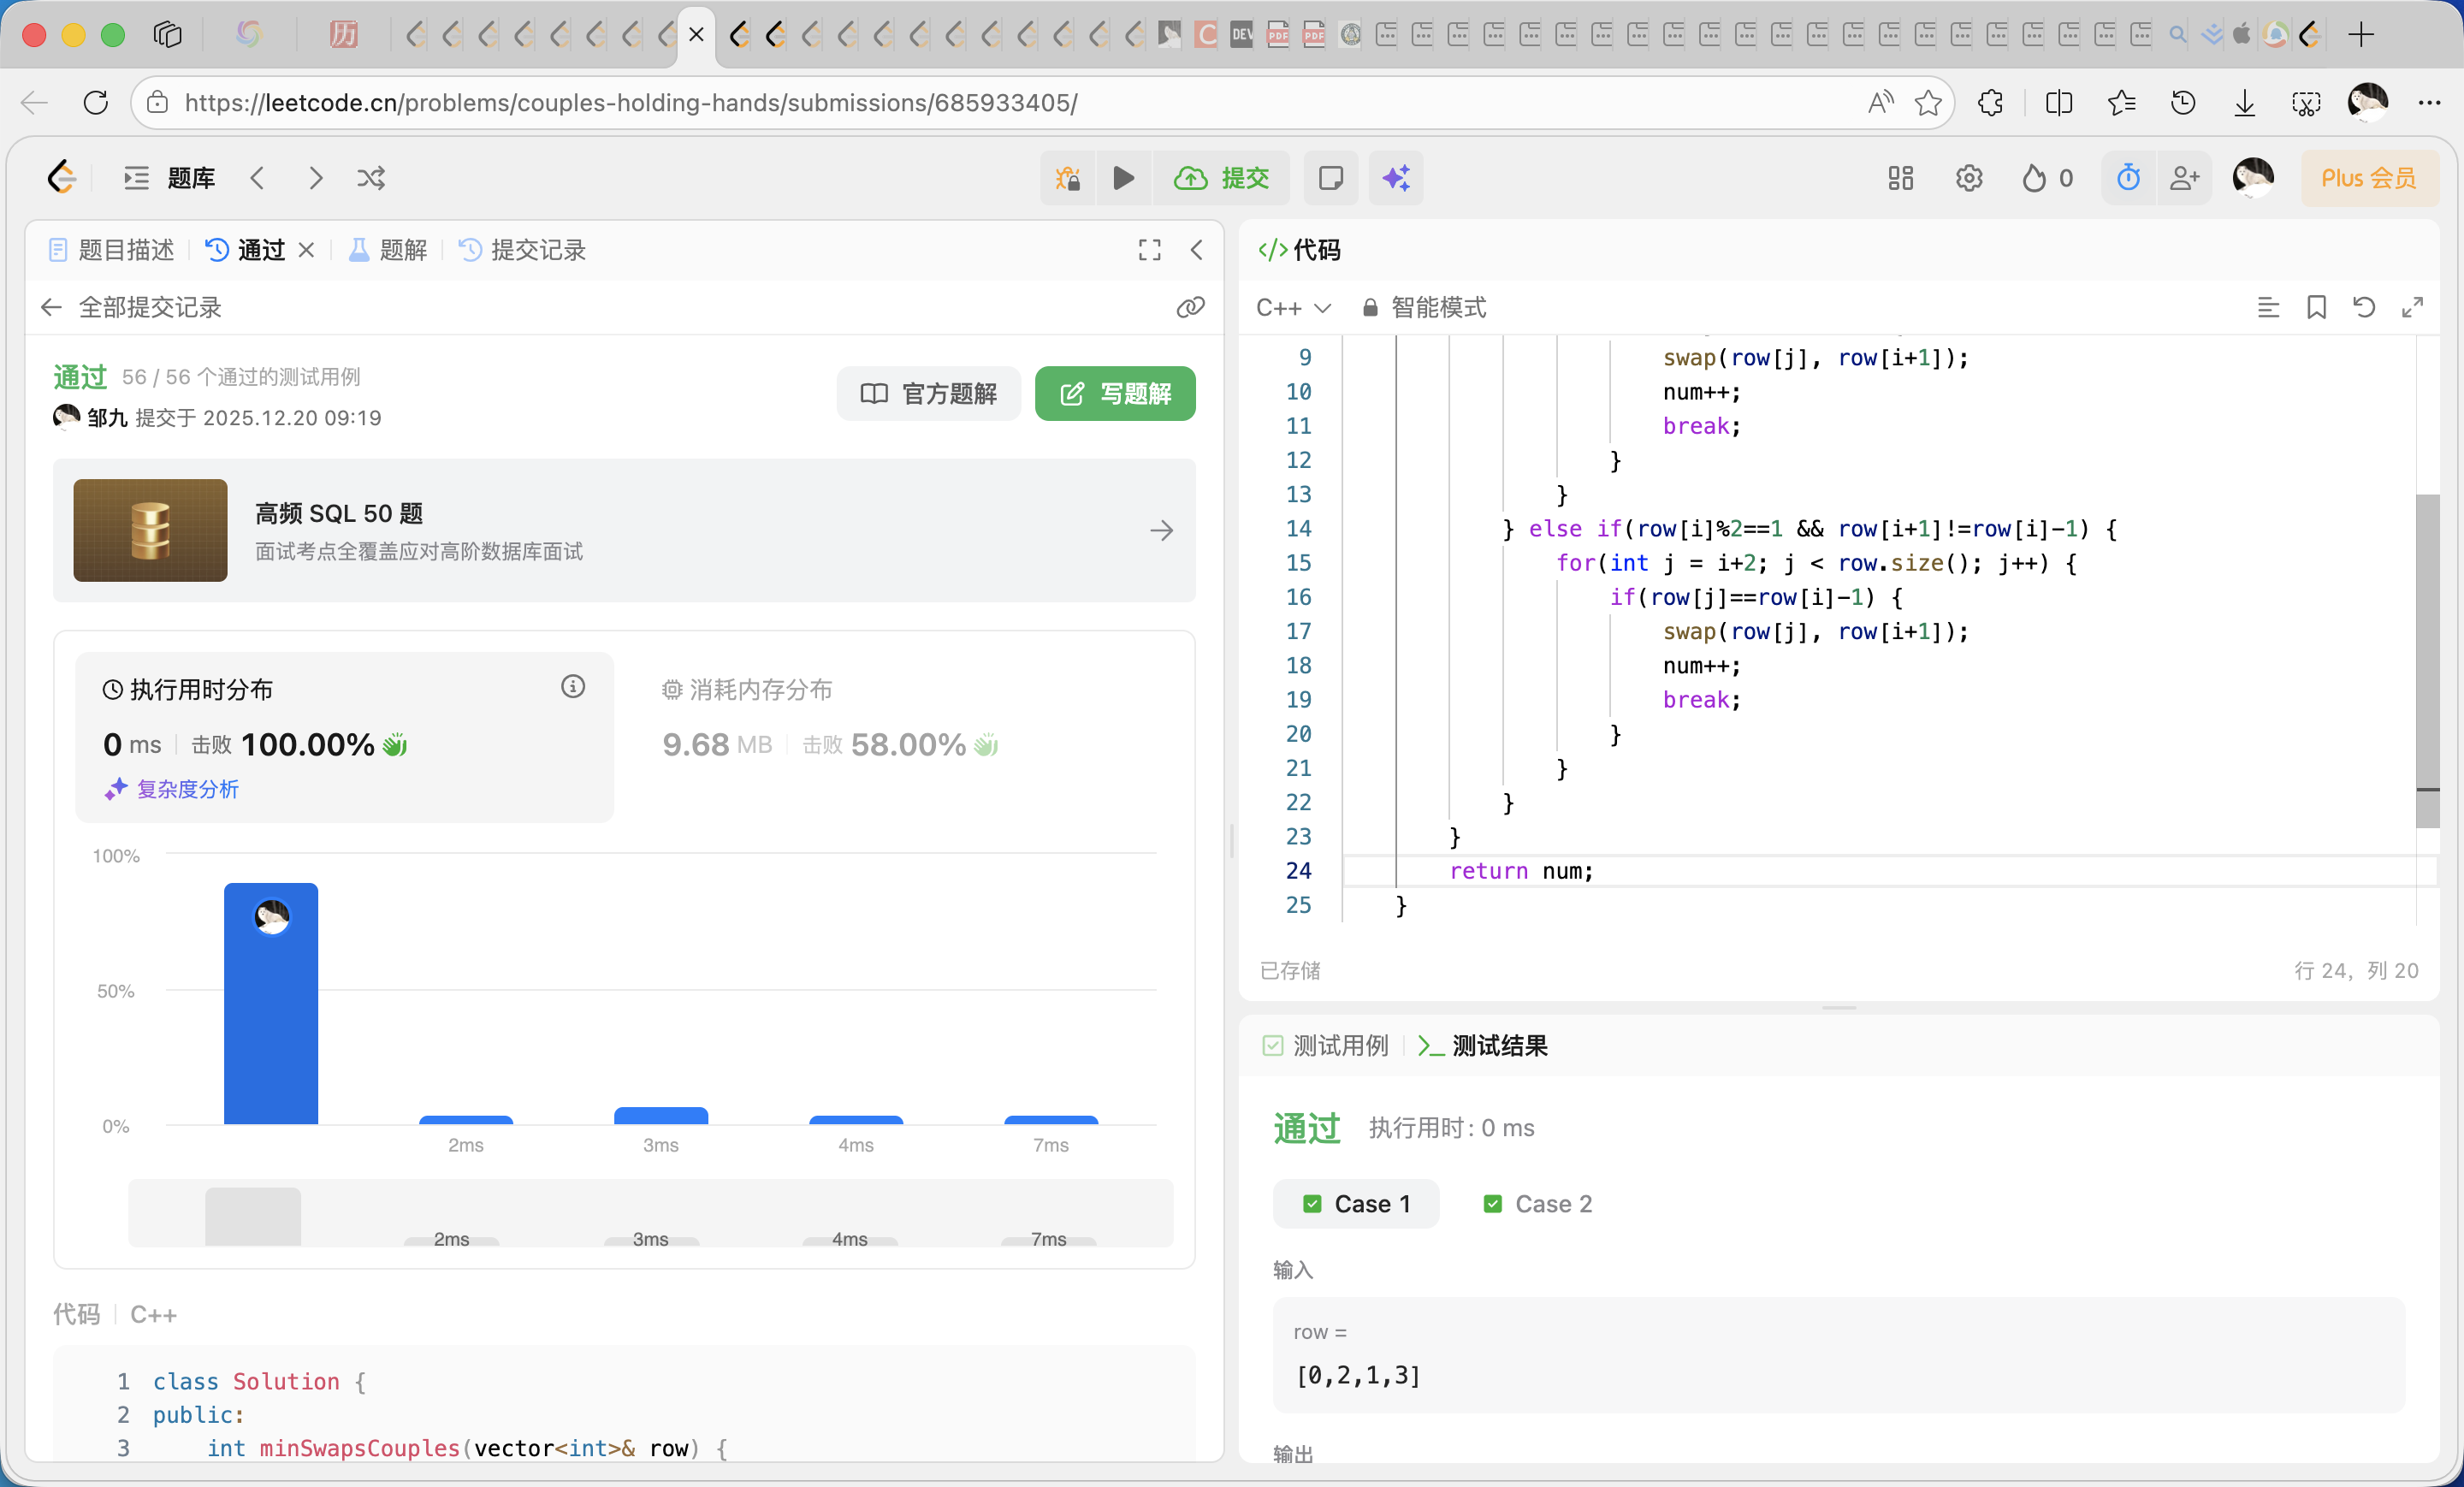Click the 写题解 green button
The width and height of the screenshot is (2464, 1487).
(1115, 393)
